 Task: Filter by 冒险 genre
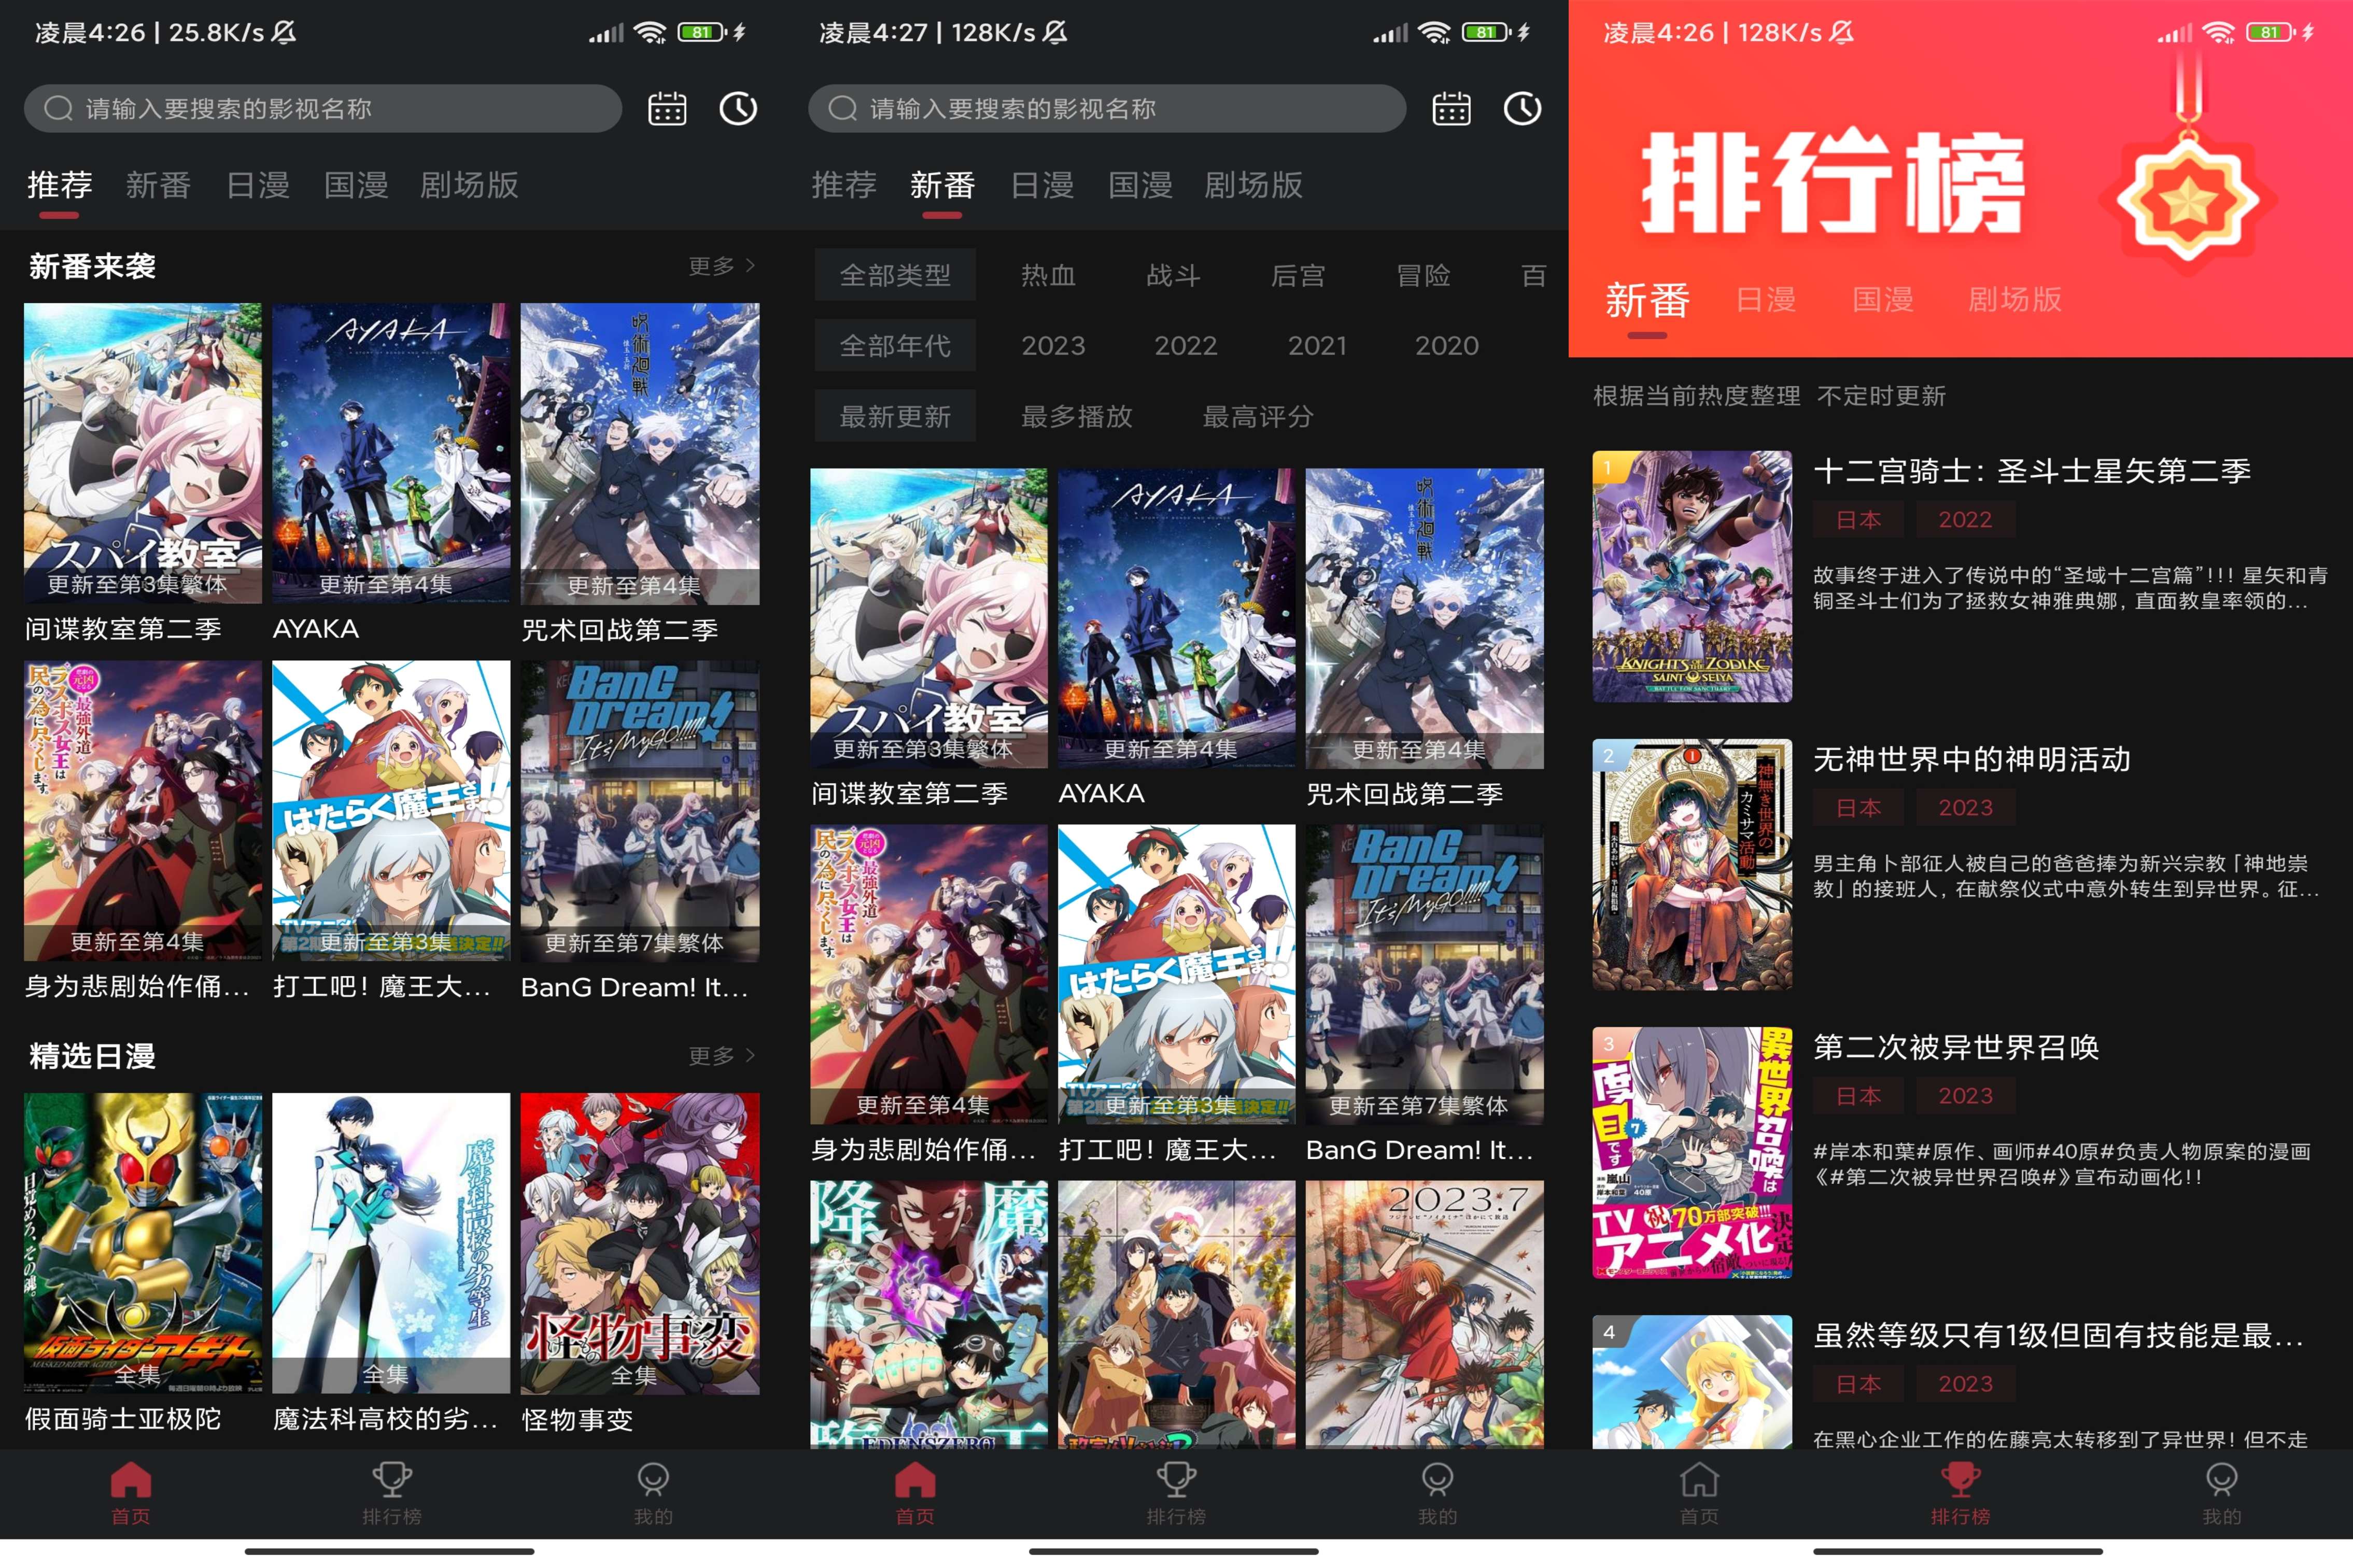(1423, 275)
